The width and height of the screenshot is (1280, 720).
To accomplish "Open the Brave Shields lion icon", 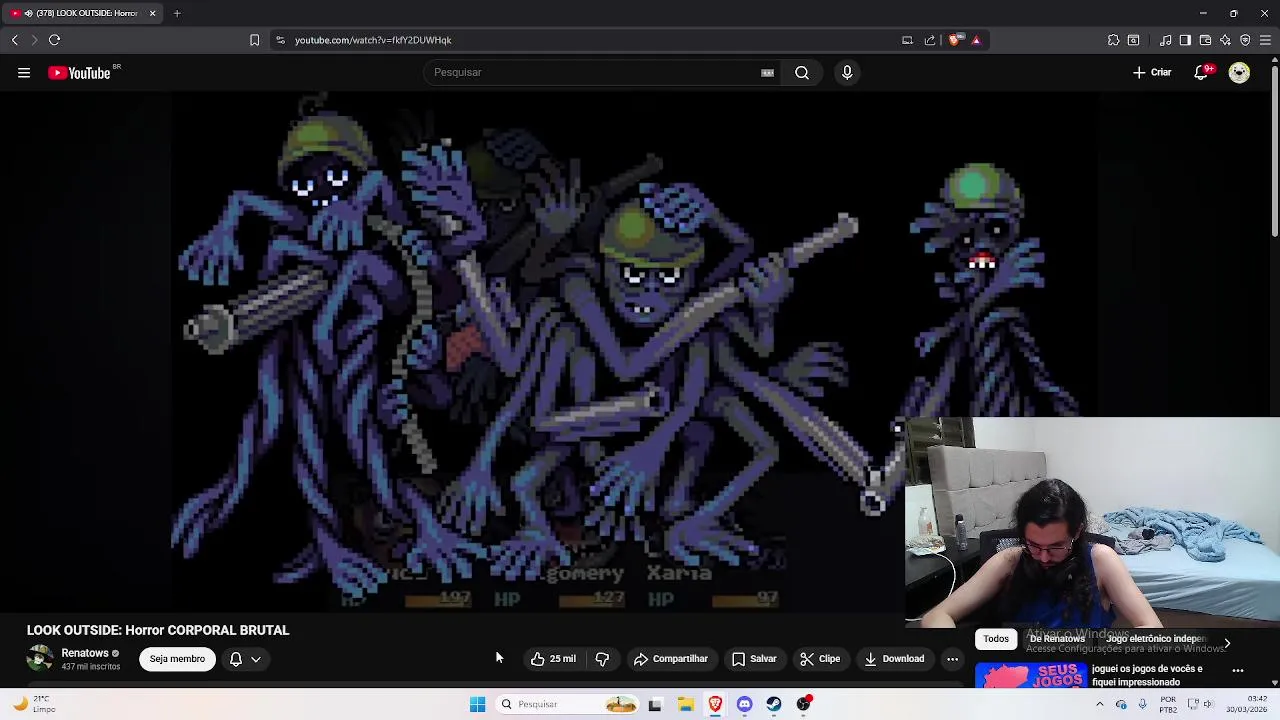I will click(x=955, y=40).
